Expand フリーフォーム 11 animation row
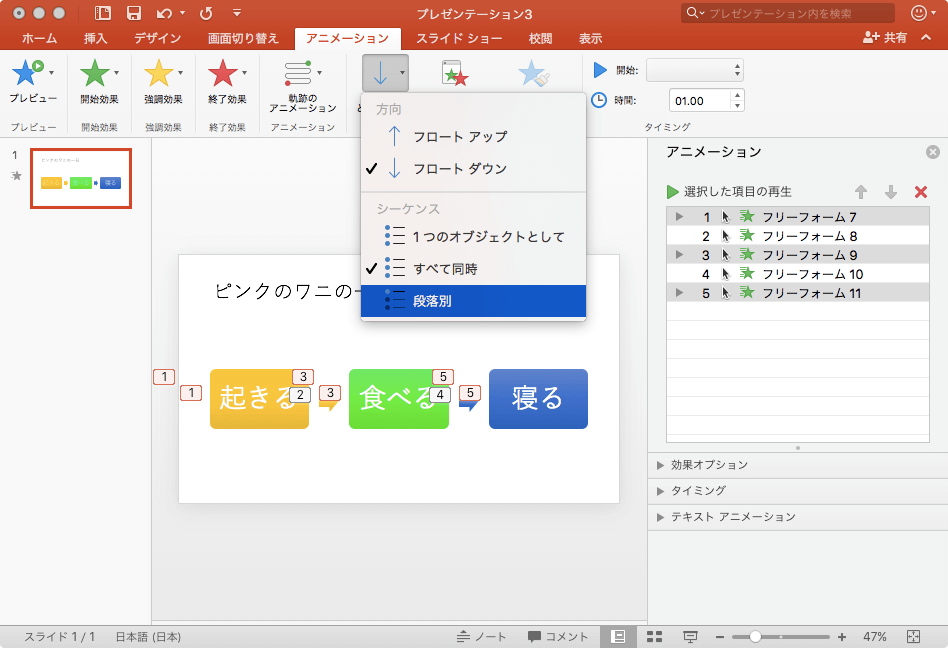The height and width of the screenshot is (648, 948). point(680,293)
